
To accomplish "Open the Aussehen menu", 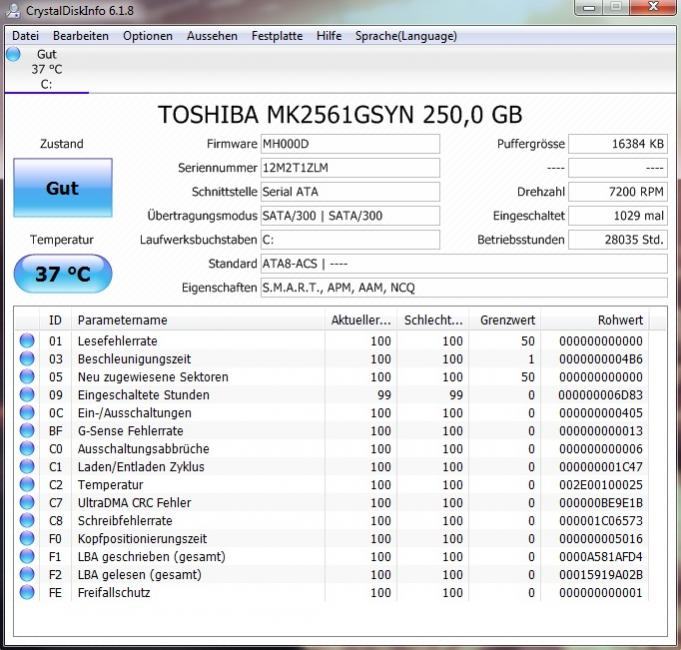I will 212,36.
